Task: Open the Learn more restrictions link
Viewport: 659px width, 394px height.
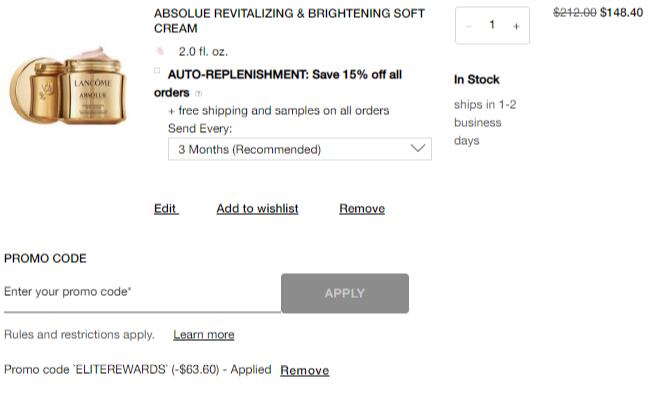Action: coord(204,335)
